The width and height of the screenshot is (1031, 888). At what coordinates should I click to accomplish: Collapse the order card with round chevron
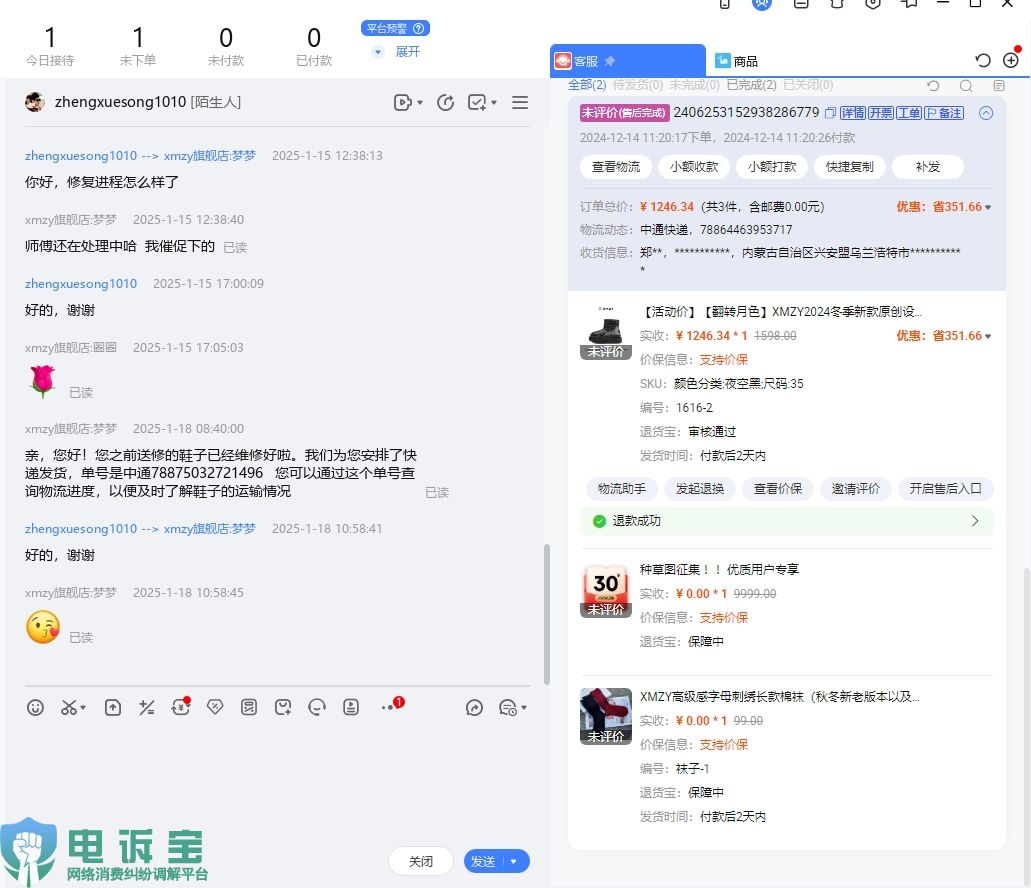pyautogui.click(x=986, y=113)
